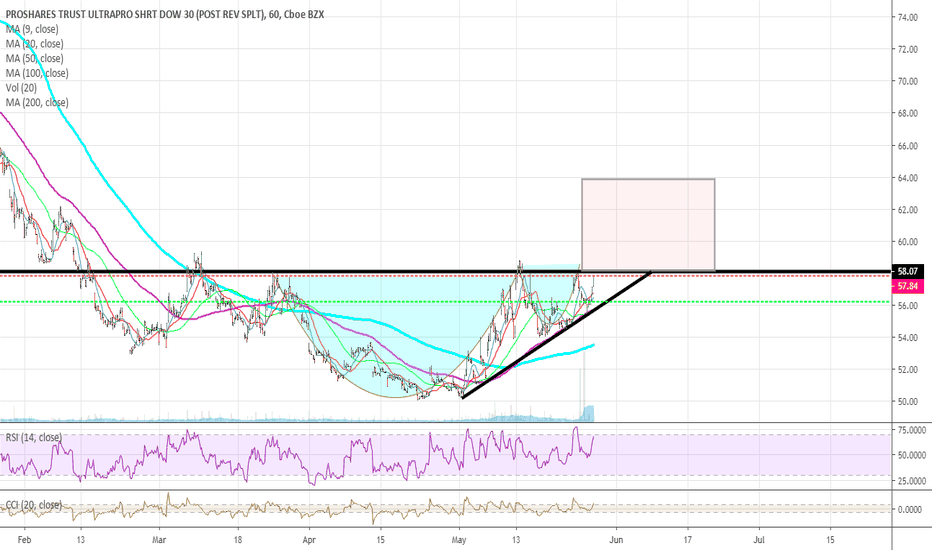Select the MA (50, close) indicator label
Viewport: 932px width, 550px height.
(34, 58)
